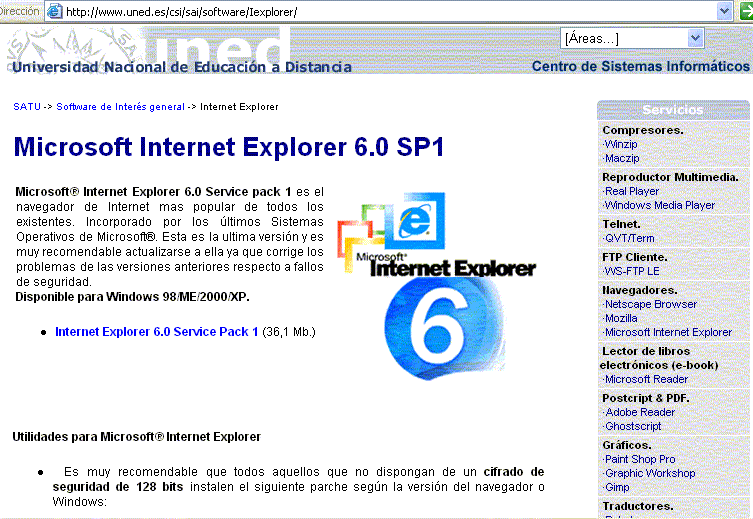
Task: Open the WS-FTP LE link
Action: [632, 271]
